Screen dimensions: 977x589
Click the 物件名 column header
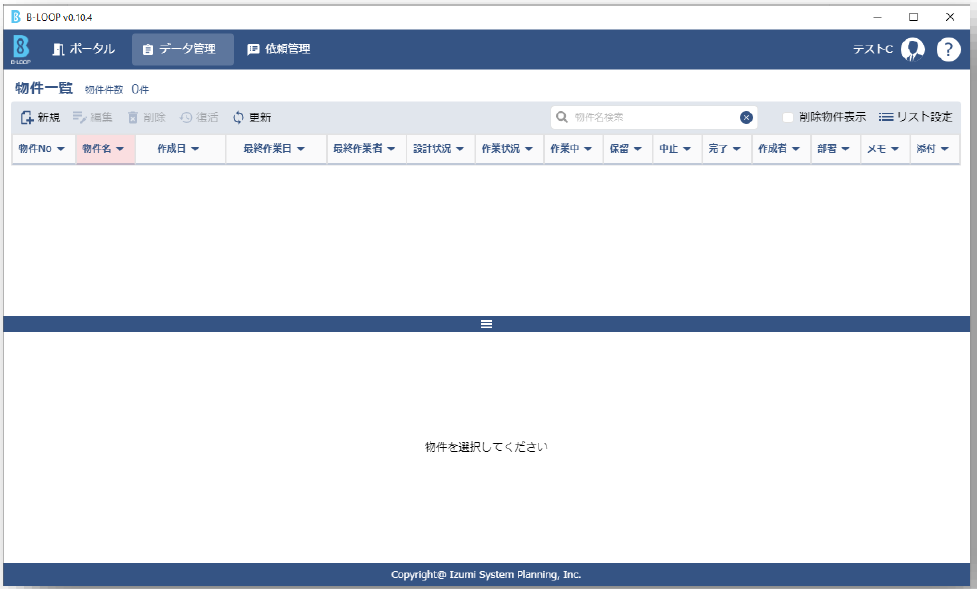click(98, 149)
